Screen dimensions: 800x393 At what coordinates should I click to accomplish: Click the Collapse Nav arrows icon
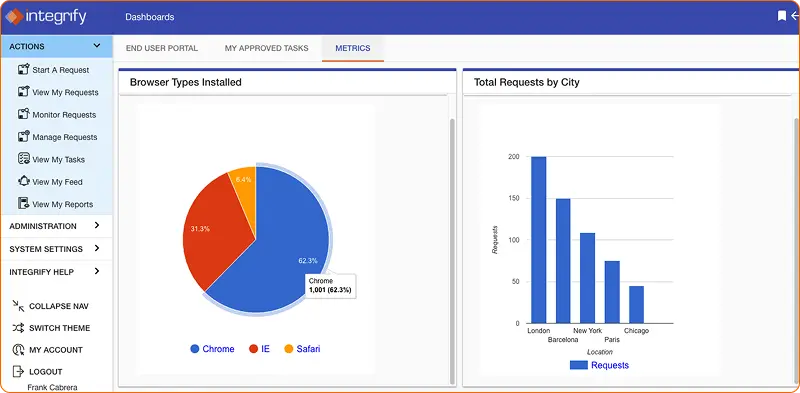18,306
